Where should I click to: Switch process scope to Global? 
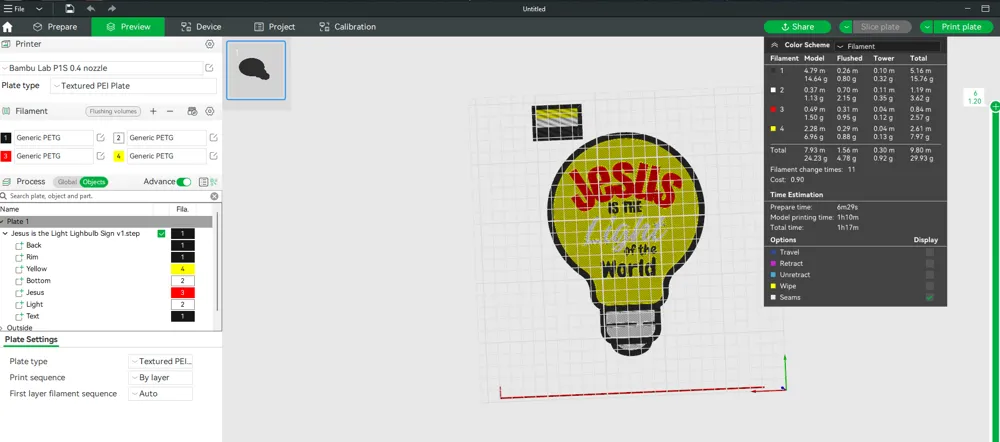pos(67,182)
